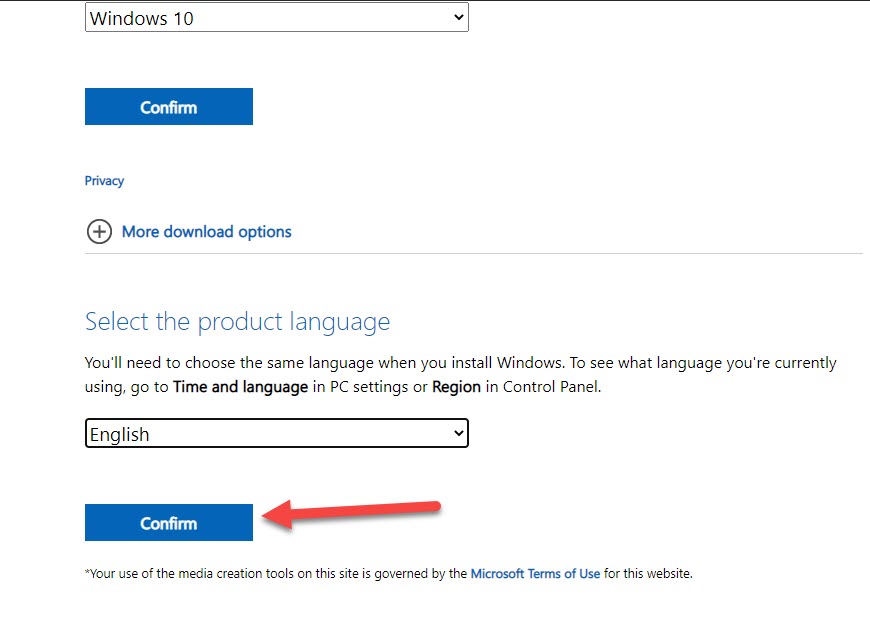Image resolution: width=870 pixels, height=626 pixels.
Task: Click the 'You'll need to choose the same language' sentence
Action: point(300,363)
